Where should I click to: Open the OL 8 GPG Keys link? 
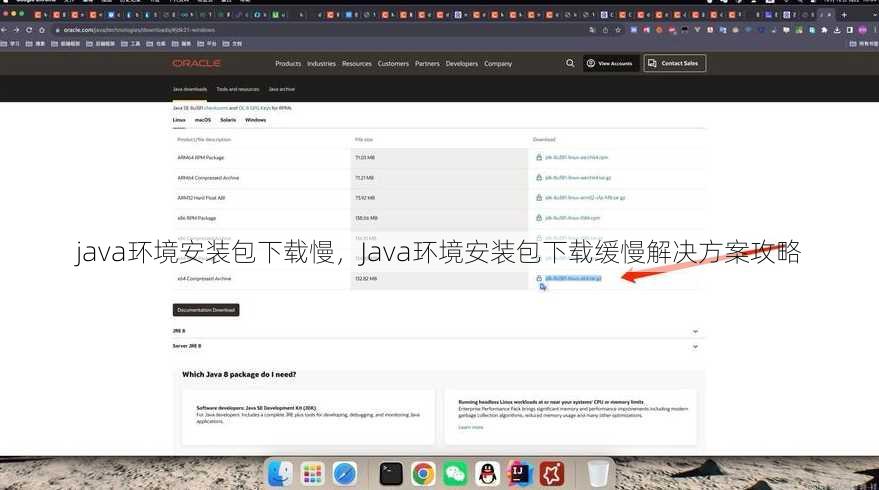(255, 108)
